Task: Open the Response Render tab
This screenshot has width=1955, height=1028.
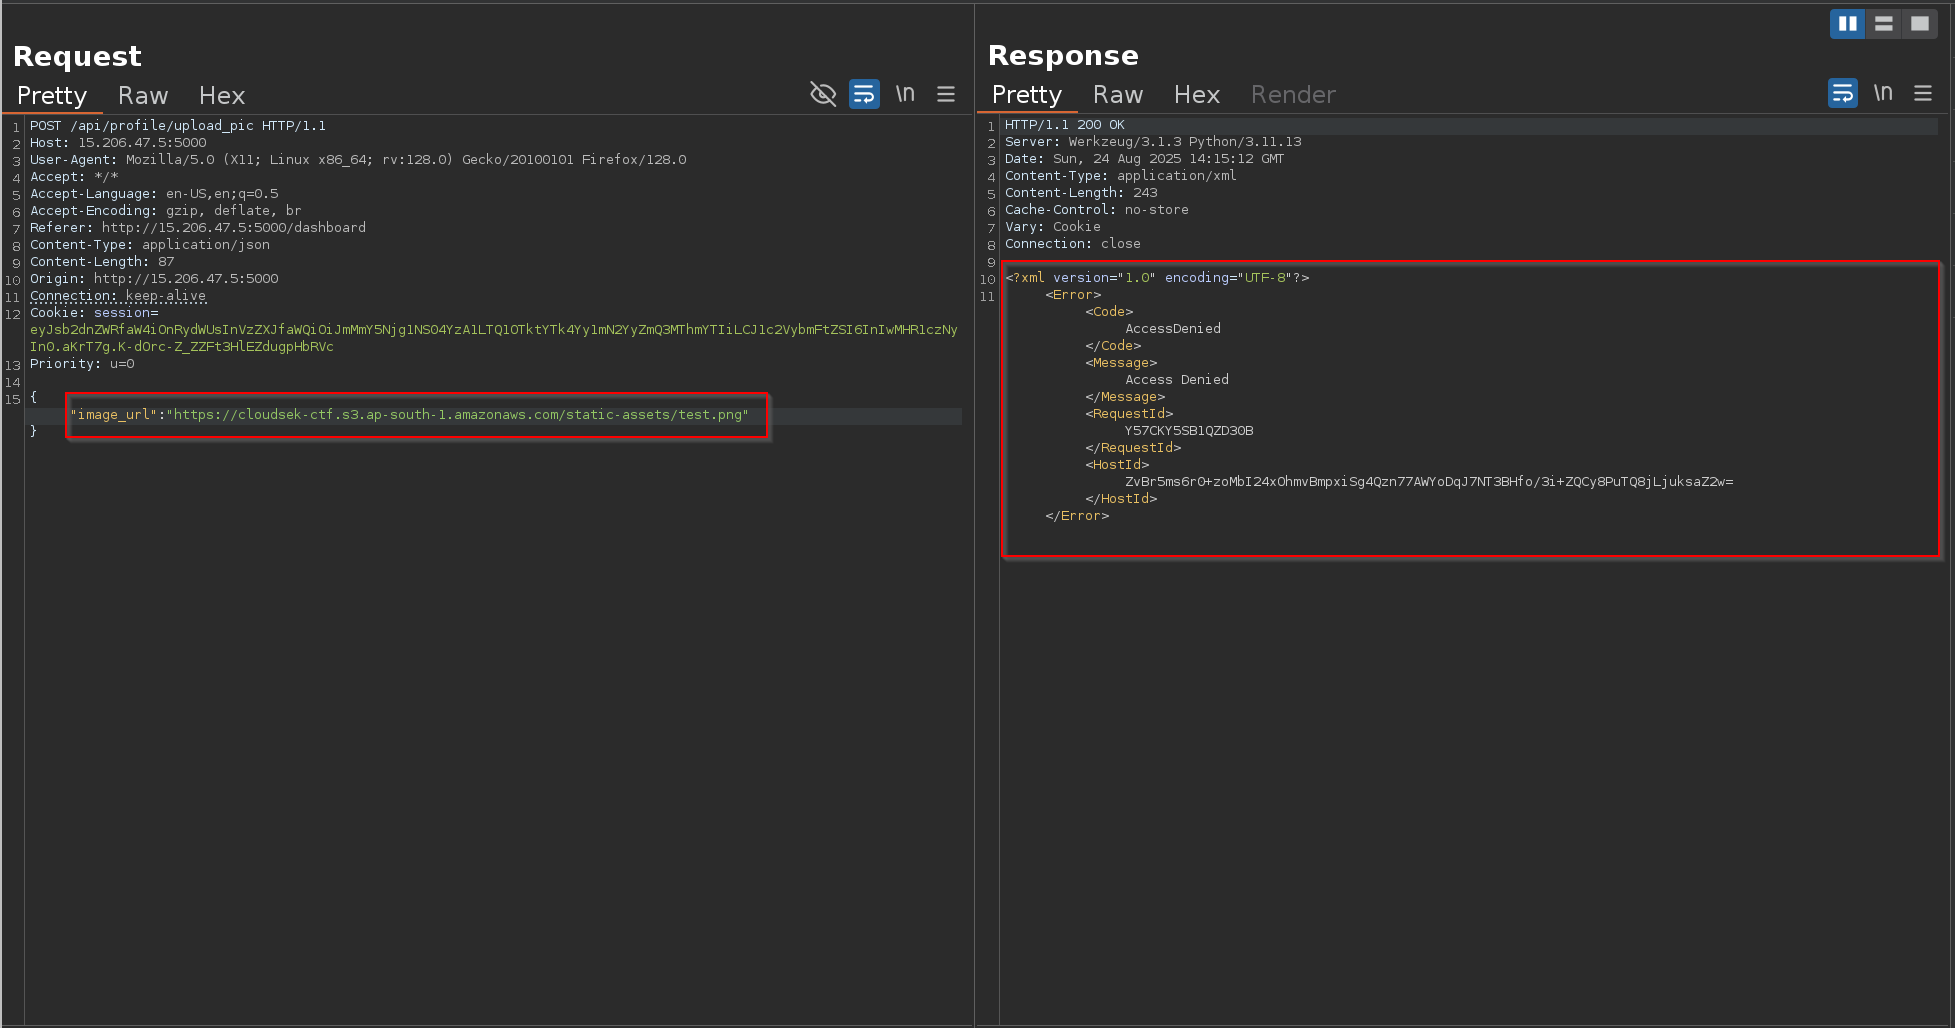Action: tap(1292, 95)
